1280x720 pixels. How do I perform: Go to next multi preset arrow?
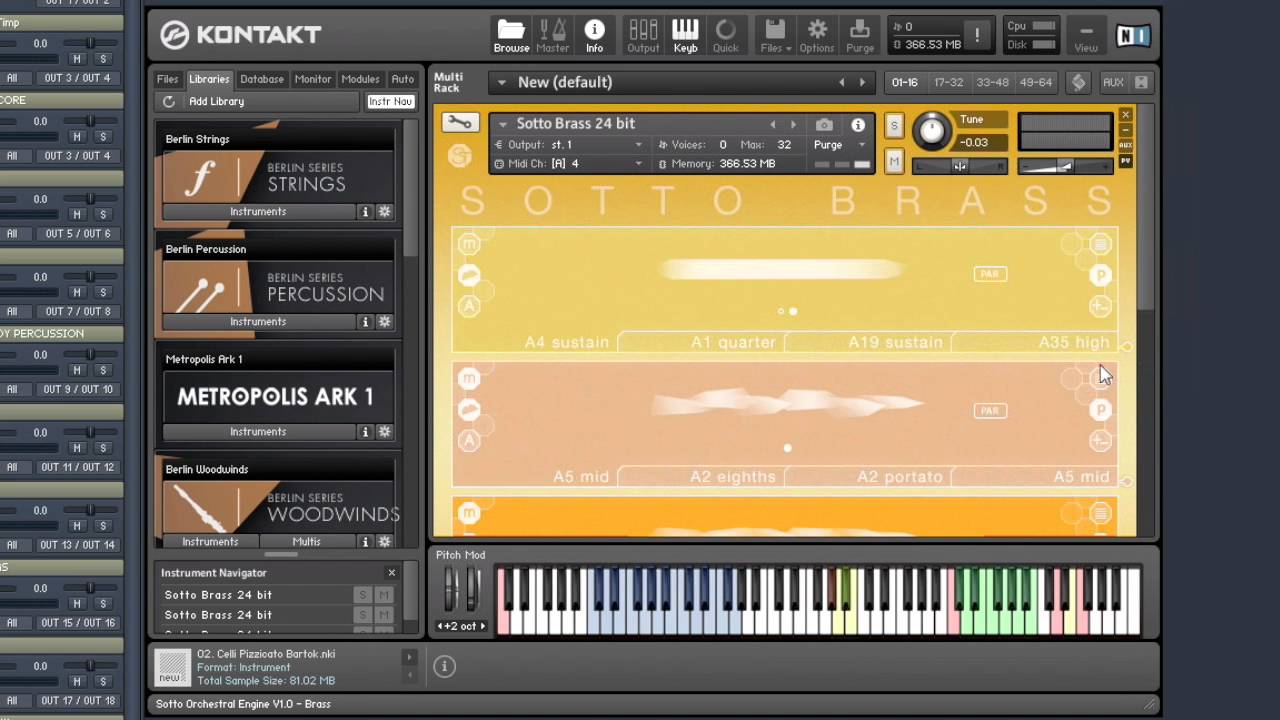pos(862,82)
